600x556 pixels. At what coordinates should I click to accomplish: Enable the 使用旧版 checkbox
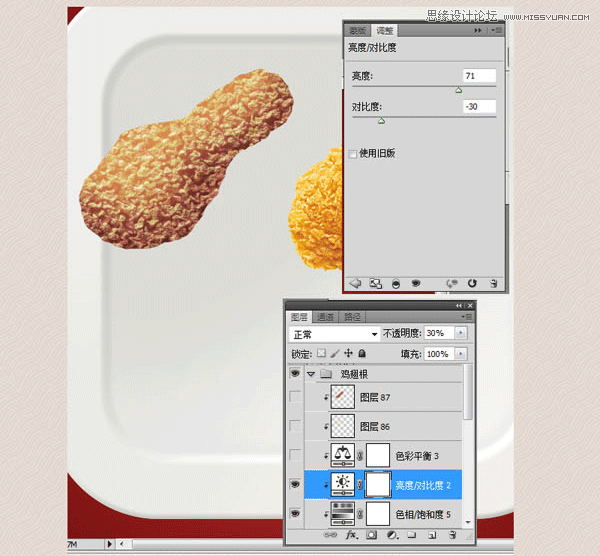(x=353, y=154)
